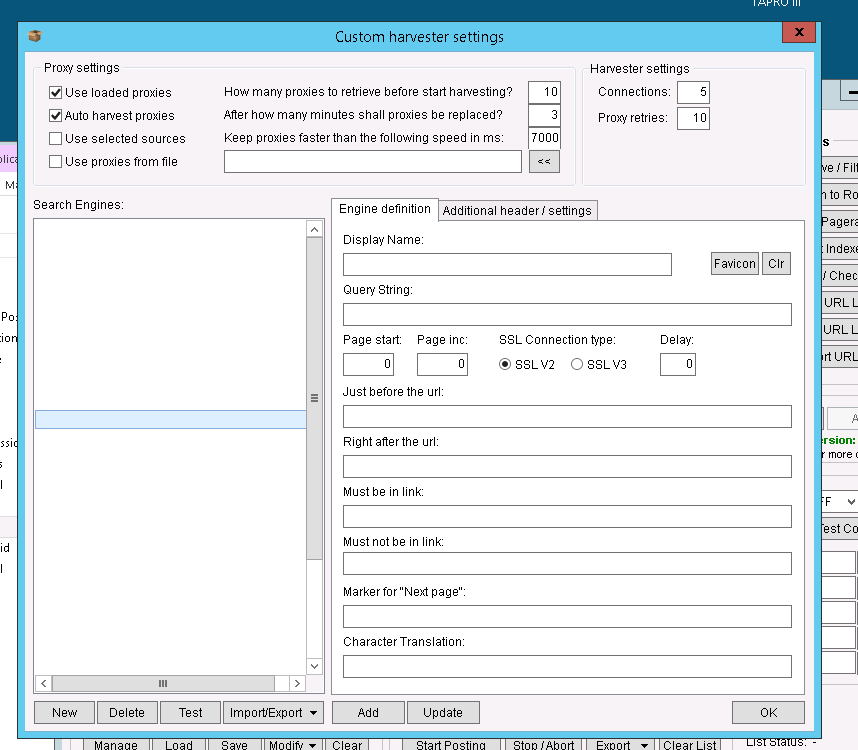Click the scroll right arrow of Search Engines list
Image resolution: width=858 pixels, height=750 pixels.
point(297,683)
